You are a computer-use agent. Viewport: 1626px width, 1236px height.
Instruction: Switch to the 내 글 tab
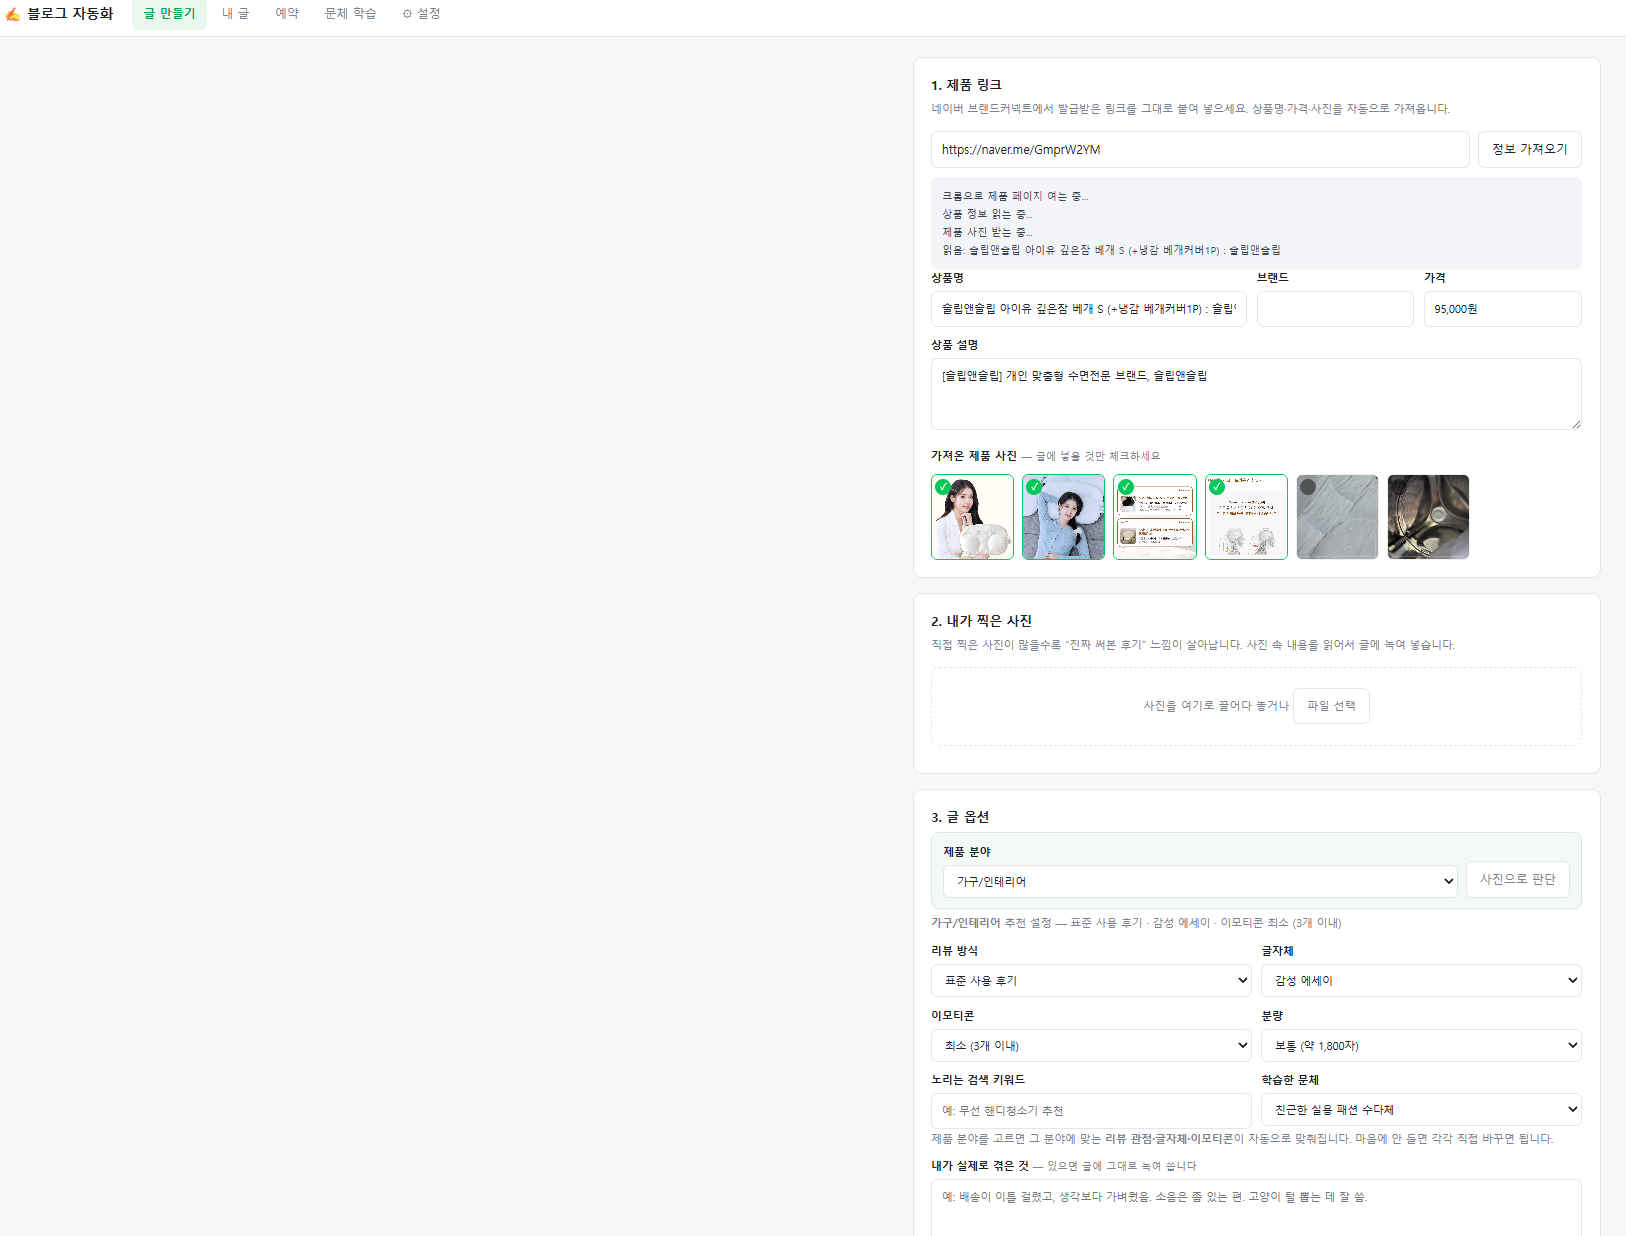pos(236,14)
